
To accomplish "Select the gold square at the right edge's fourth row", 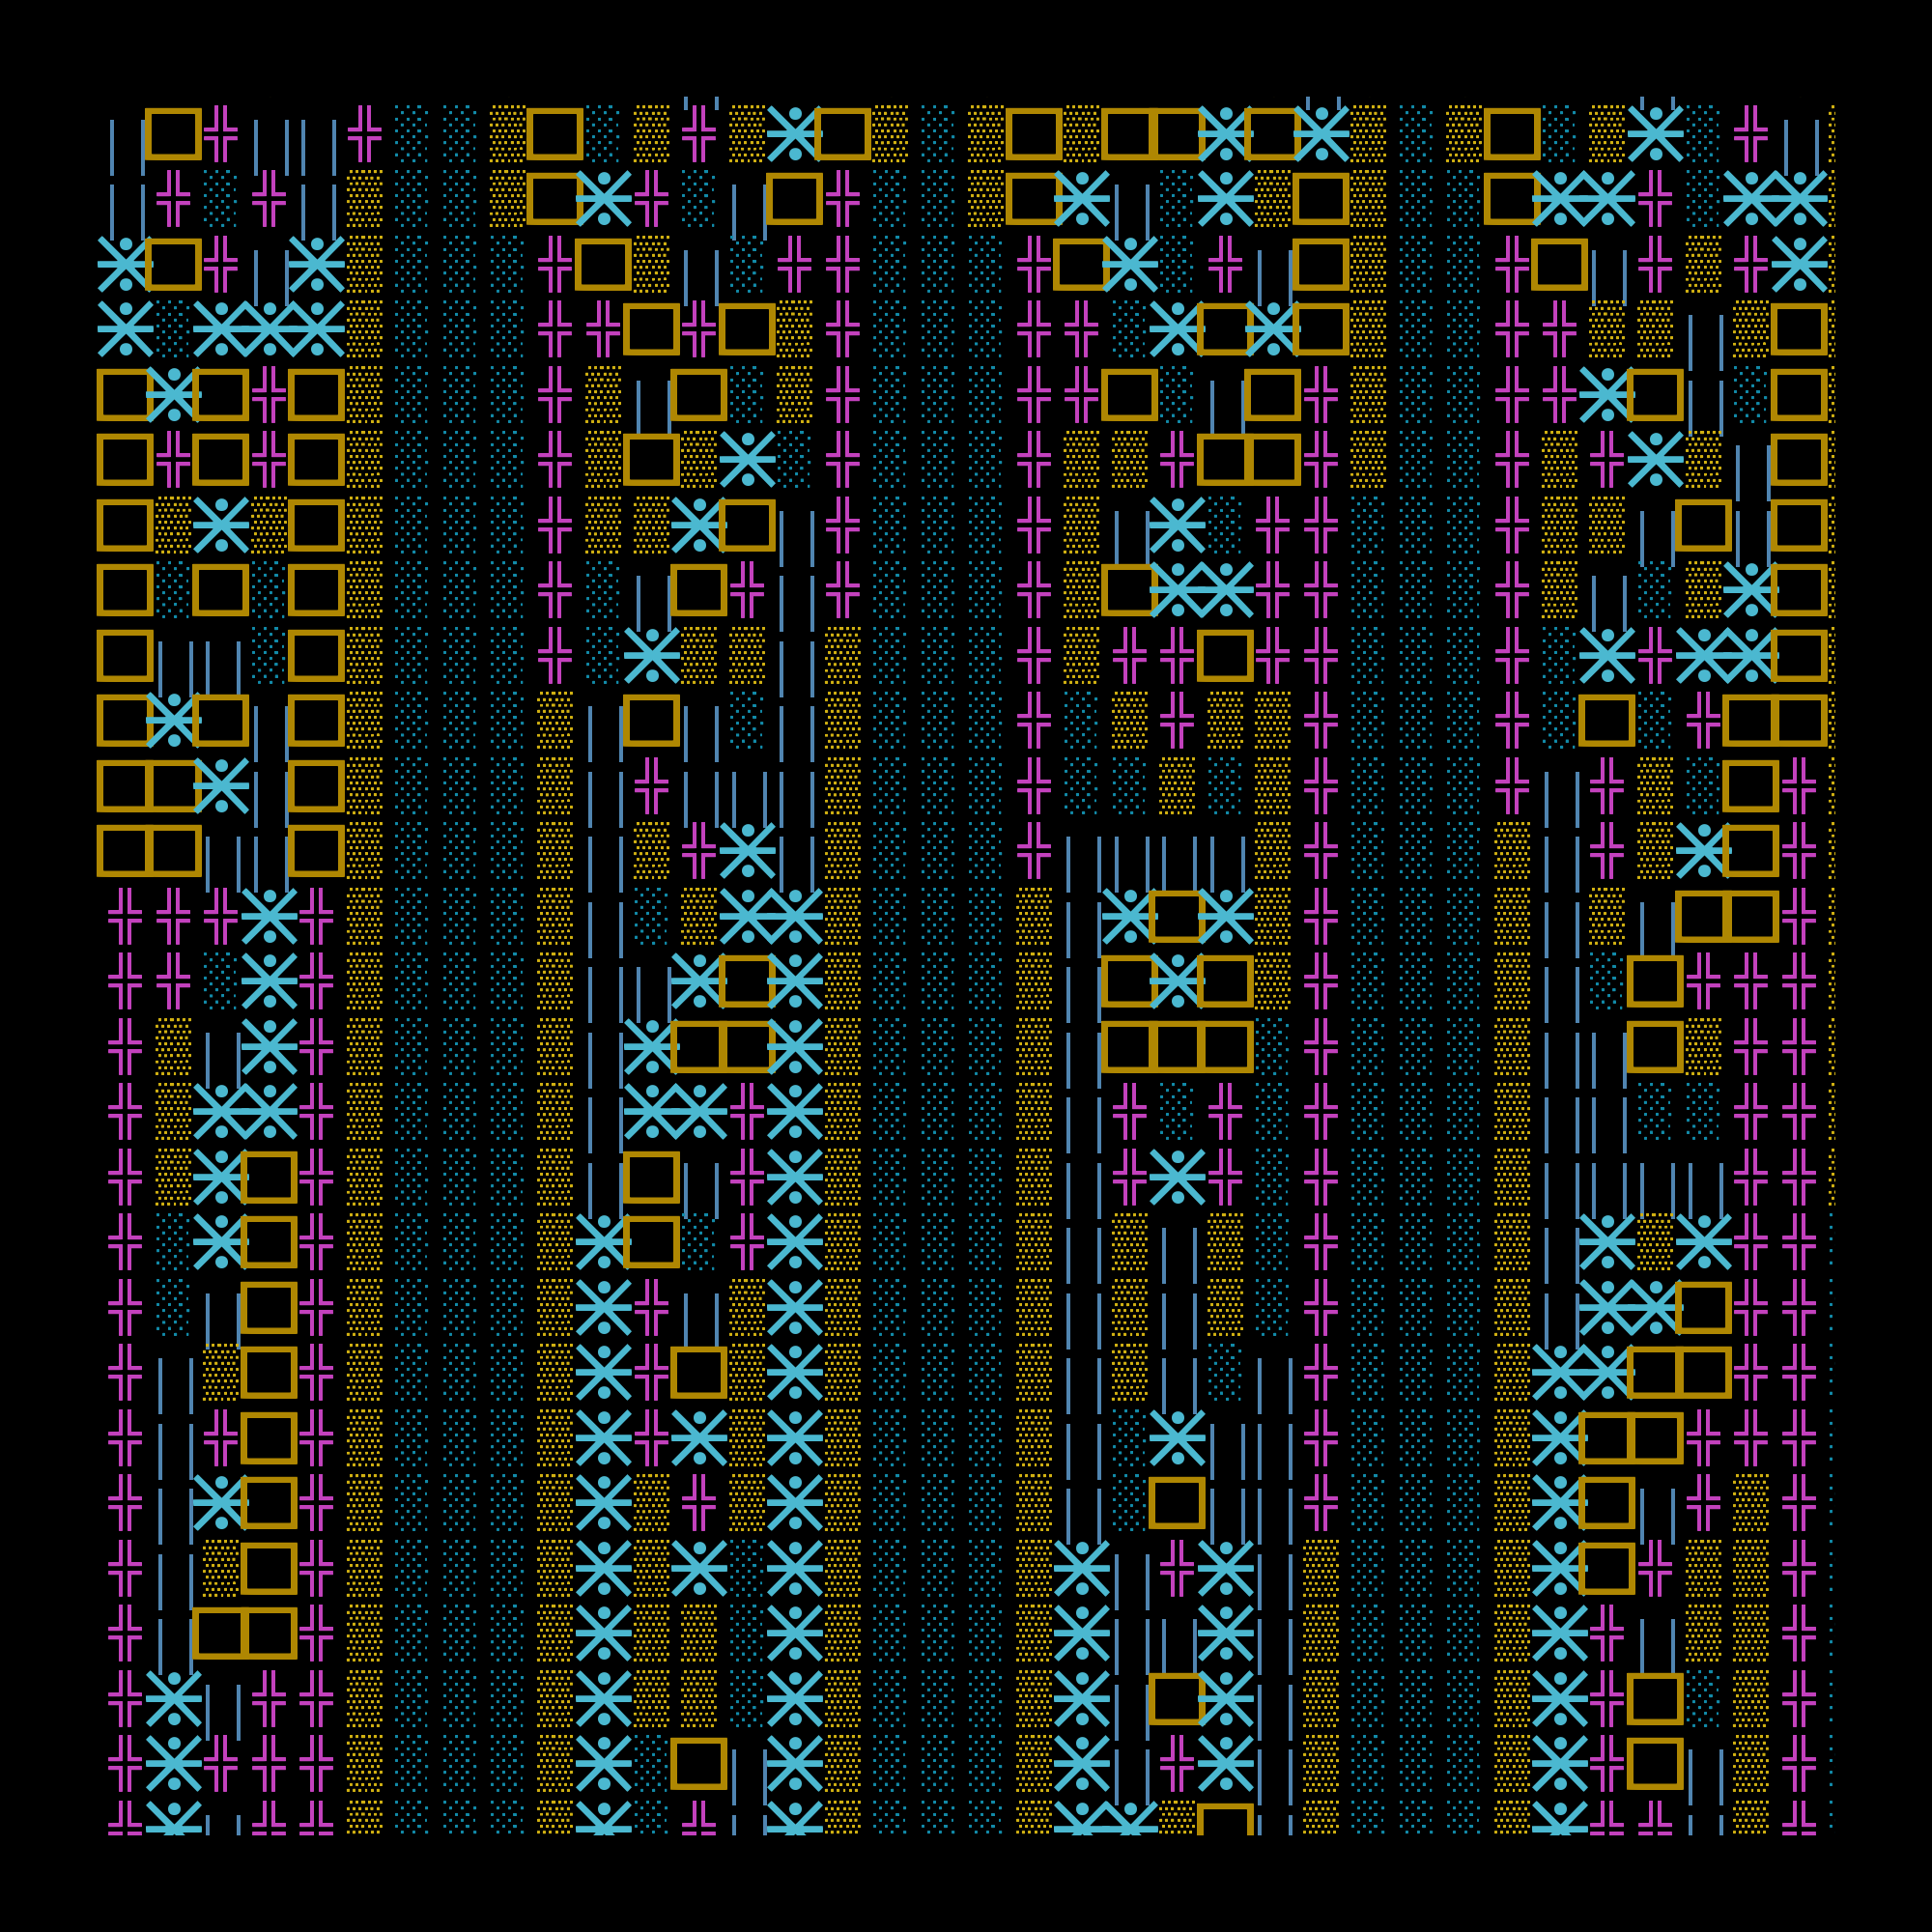I will point(1800,329).
